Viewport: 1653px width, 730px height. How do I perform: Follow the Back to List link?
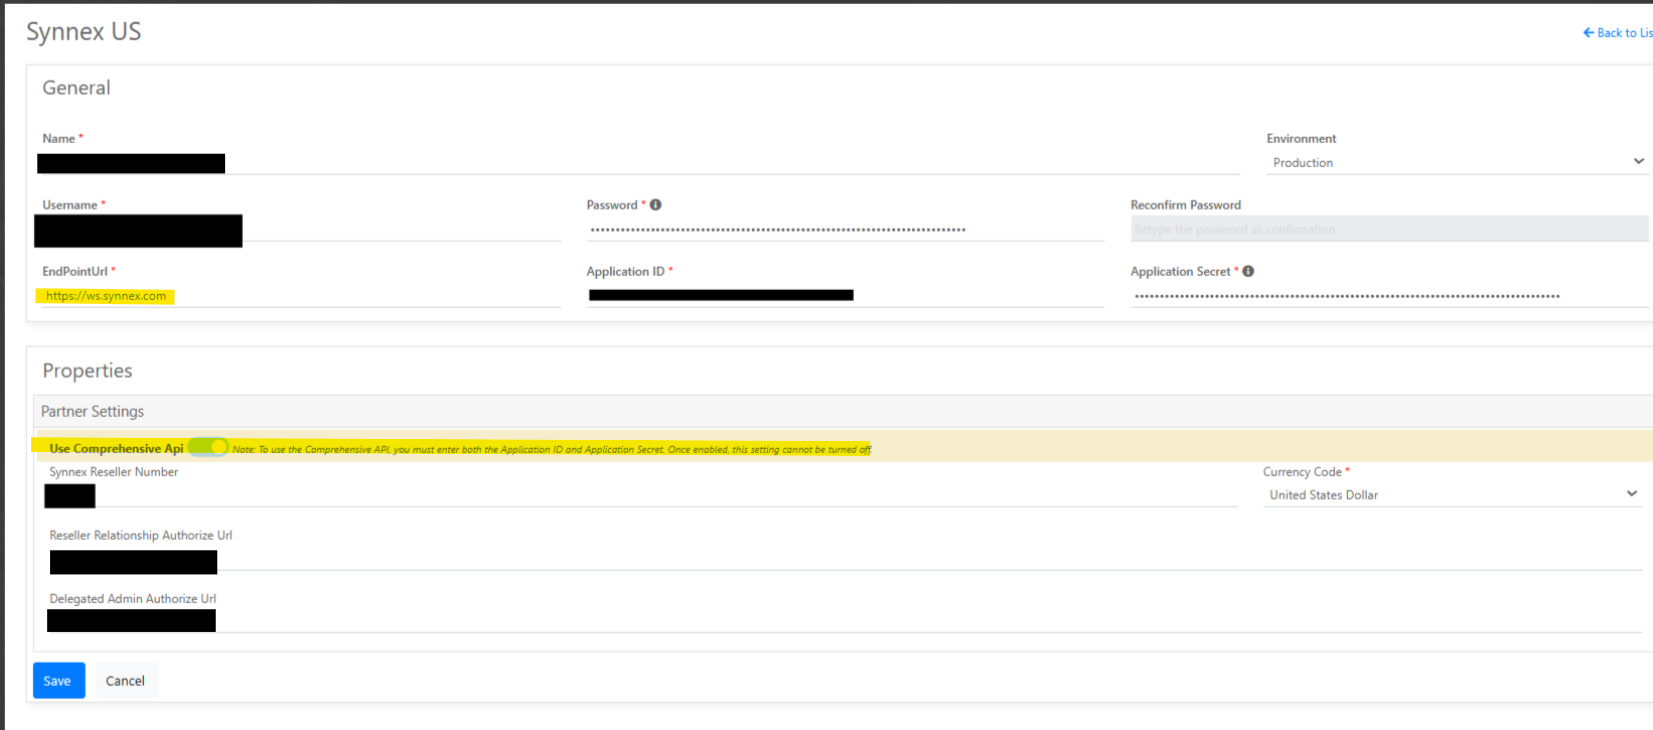pos(1617,33)
